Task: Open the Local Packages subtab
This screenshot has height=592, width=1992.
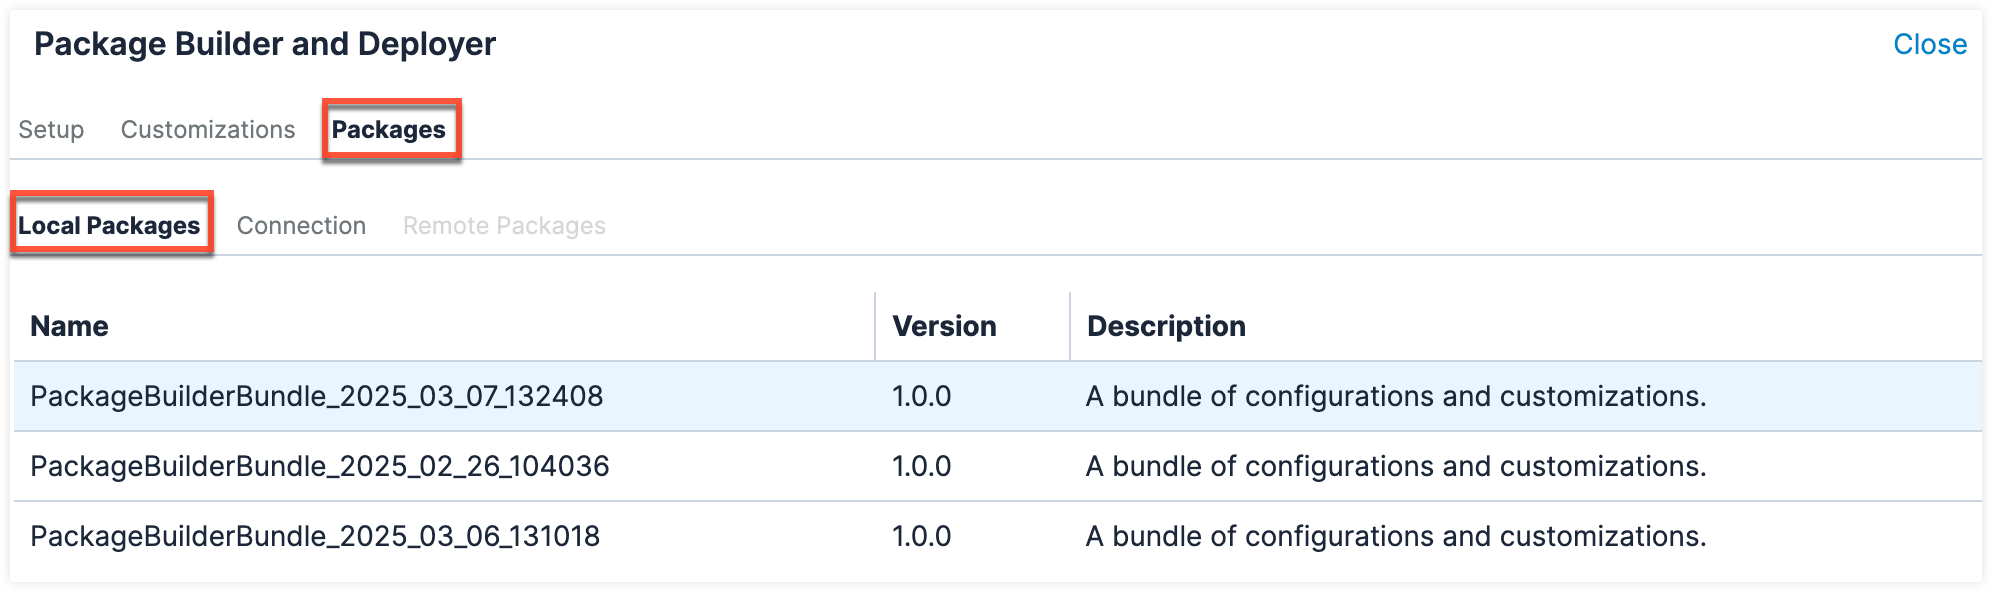Action: (109, 226)
